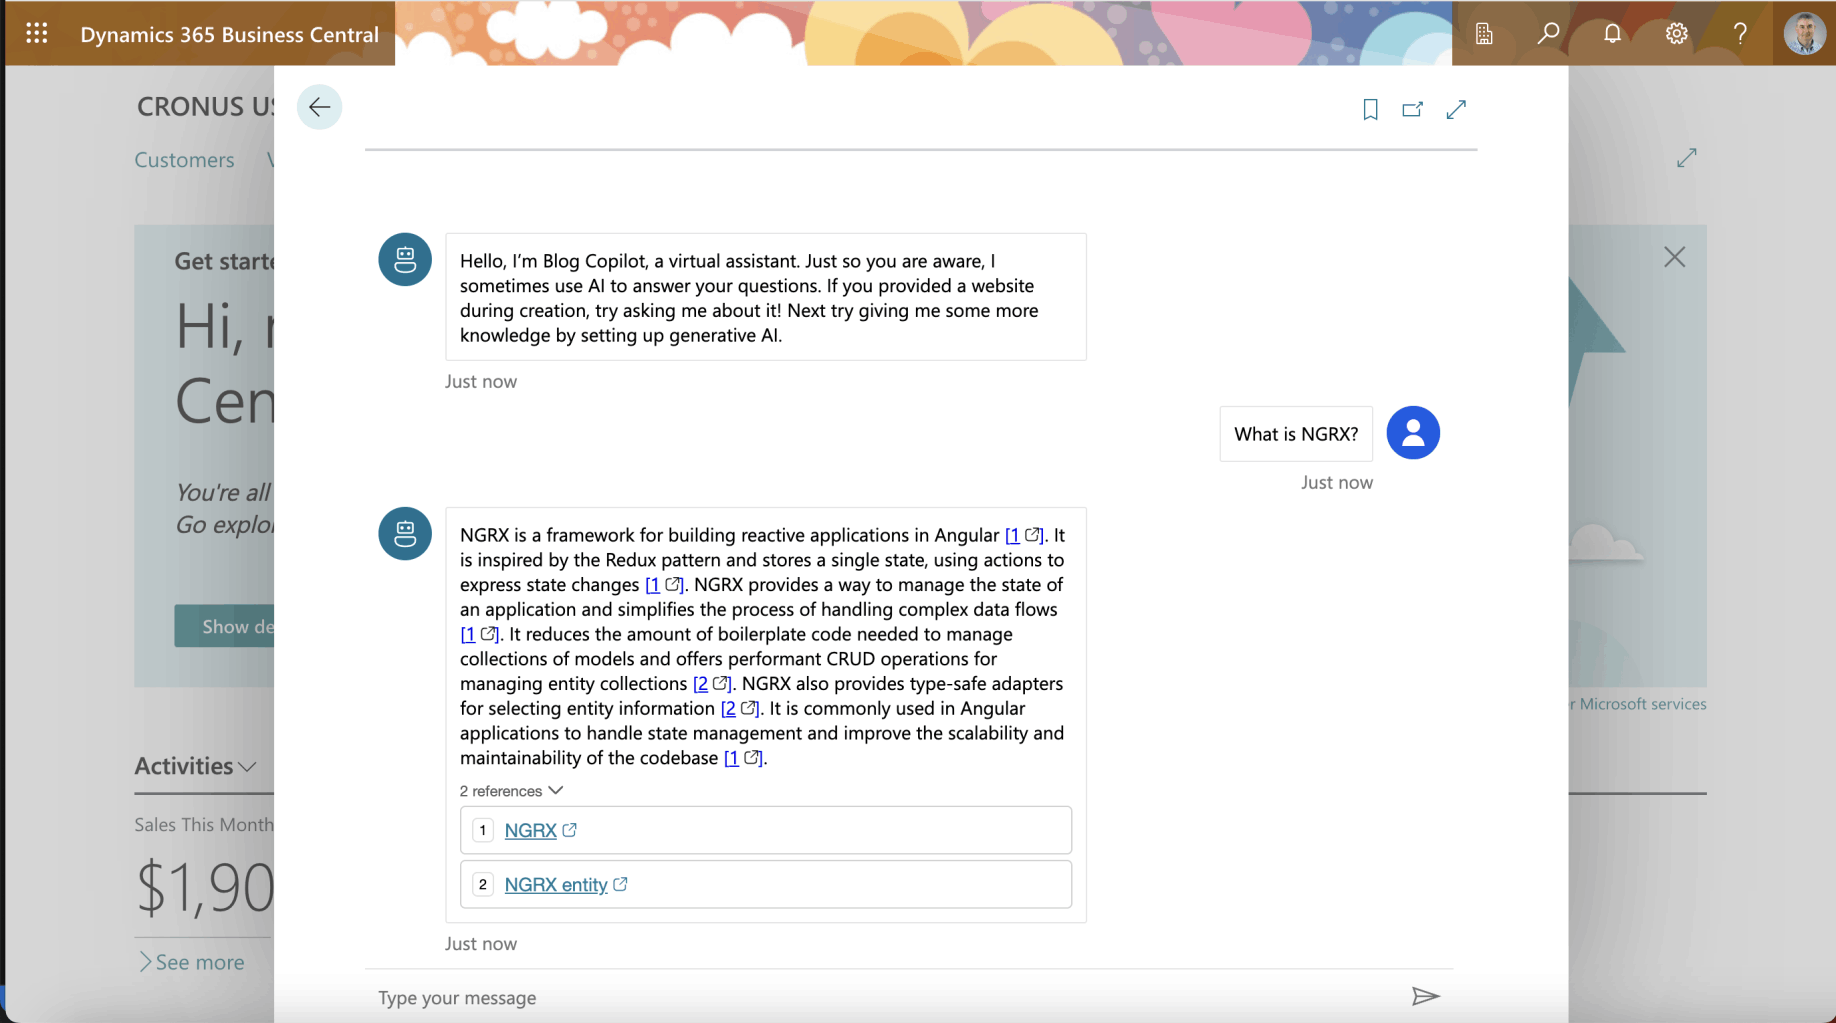
Task: Expand the chat dialog to full width
Action: [1456, 109]
